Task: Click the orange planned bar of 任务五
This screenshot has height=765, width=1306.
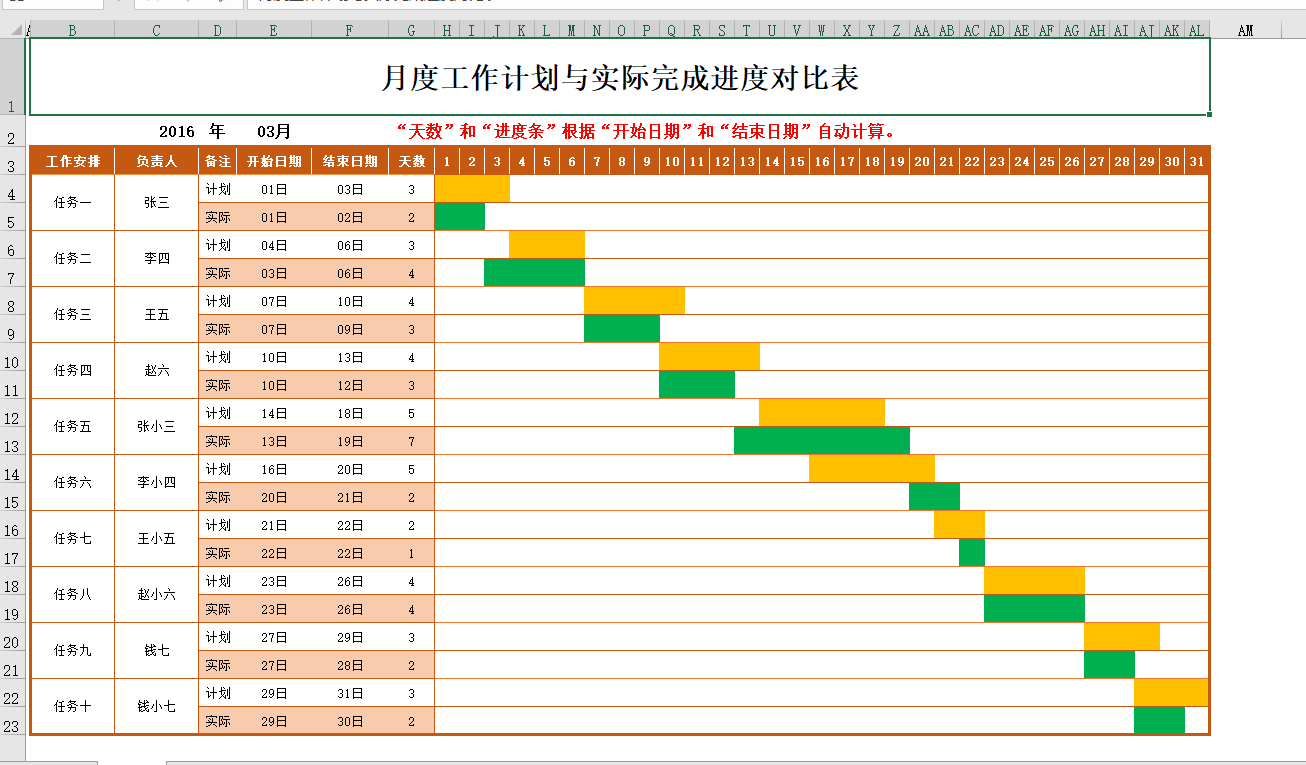Action: point(822,413)
